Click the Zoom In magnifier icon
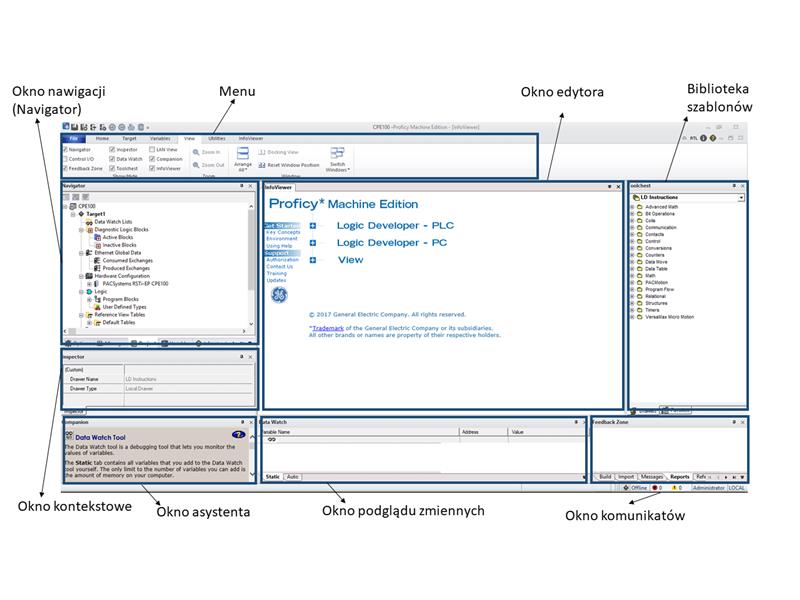 pyautogui.click(x=196, y=152)
